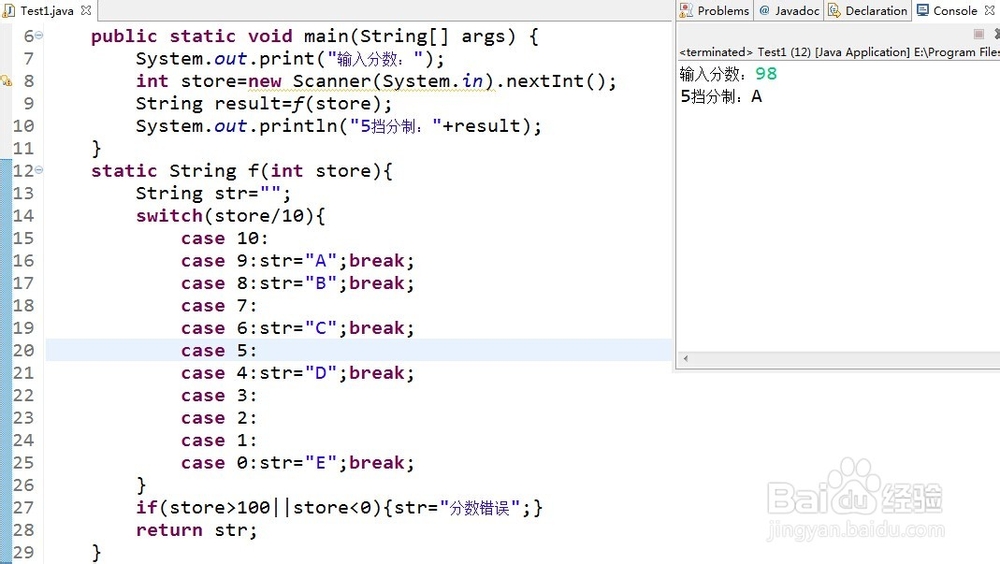Collapse the f method fold on line 12
Viewport: 1000px width, 564px height.
pyautogui.click(x=39, y=170)
